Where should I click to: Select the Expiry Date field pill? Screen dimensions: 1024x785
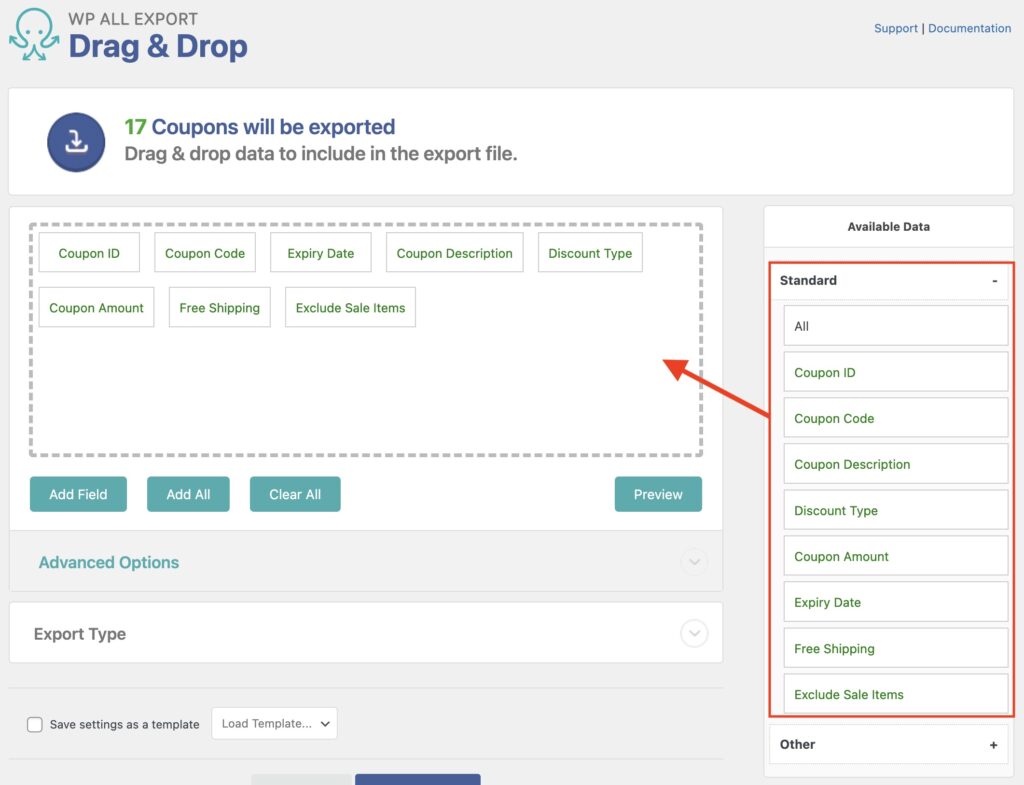(x=320, y=253)
